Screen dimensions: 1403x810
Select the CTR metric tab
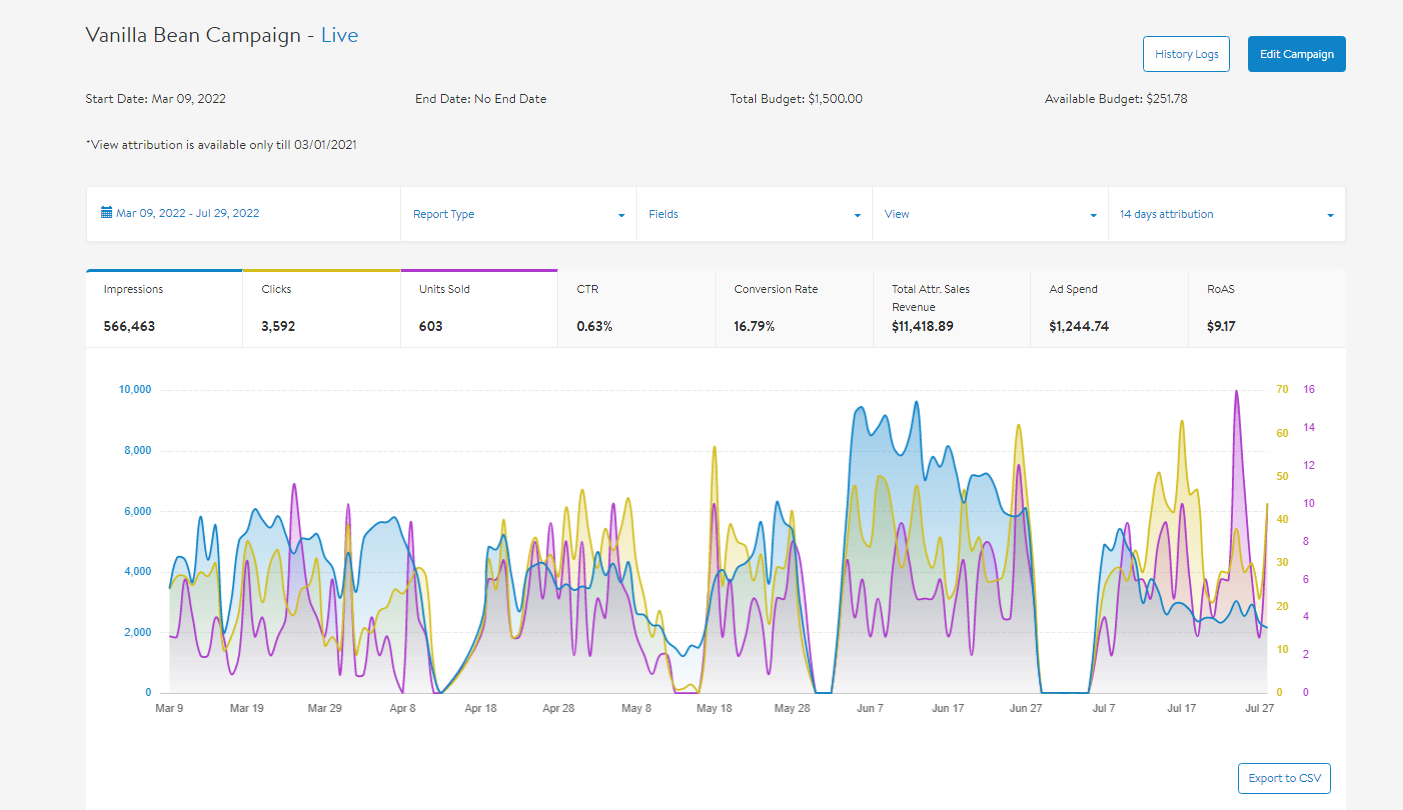pyautogui.click(x=636, y=308)
